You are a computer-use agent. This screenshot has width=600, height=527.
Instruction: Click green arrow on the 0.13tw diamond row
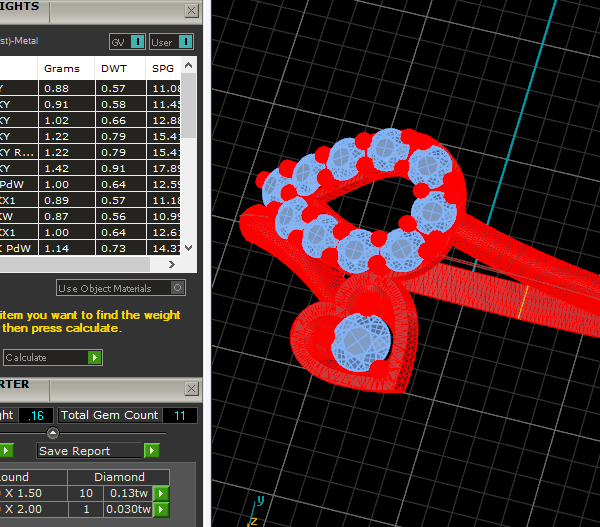tap(161, 494)
